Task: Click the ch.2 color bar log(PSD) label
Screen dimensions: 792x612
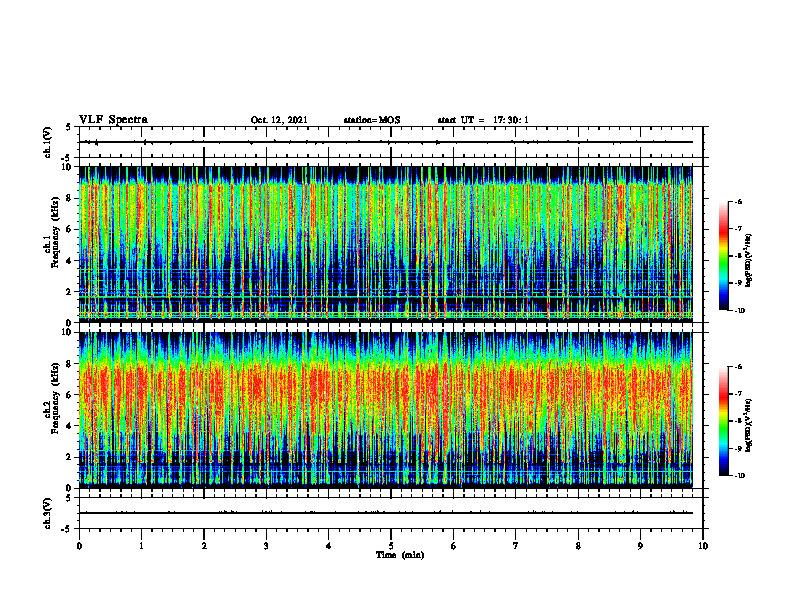Action: click(x=749, y=425)
